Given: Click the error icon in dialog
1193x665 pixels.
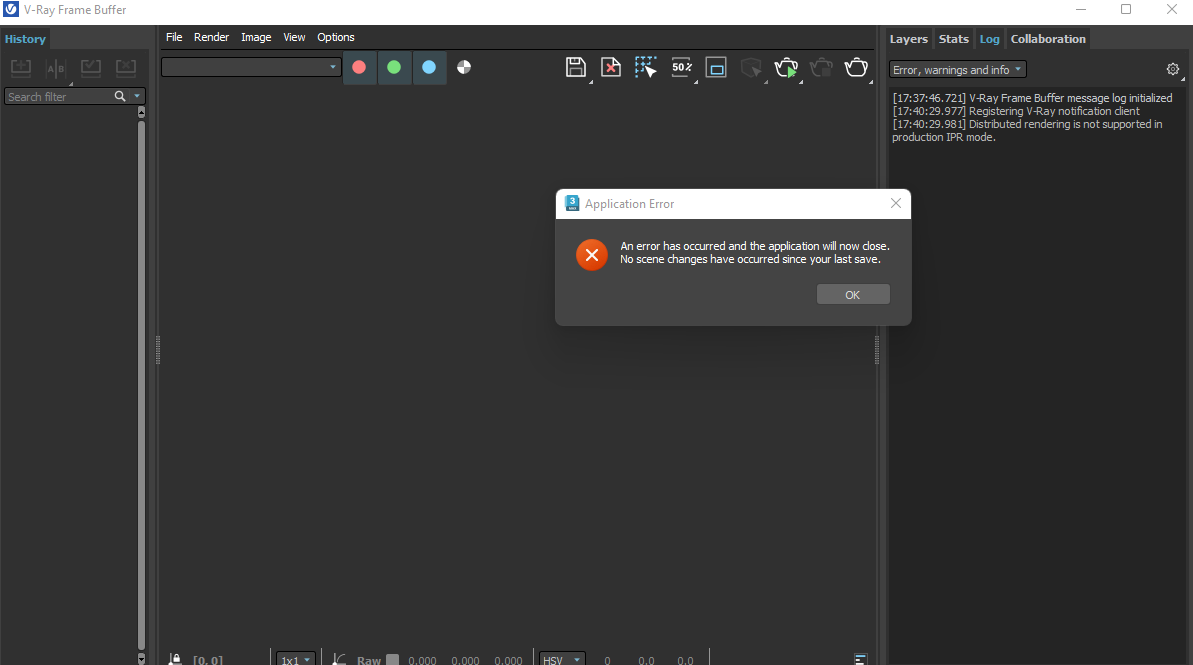Looking at the screenshot, I should 592,255.
